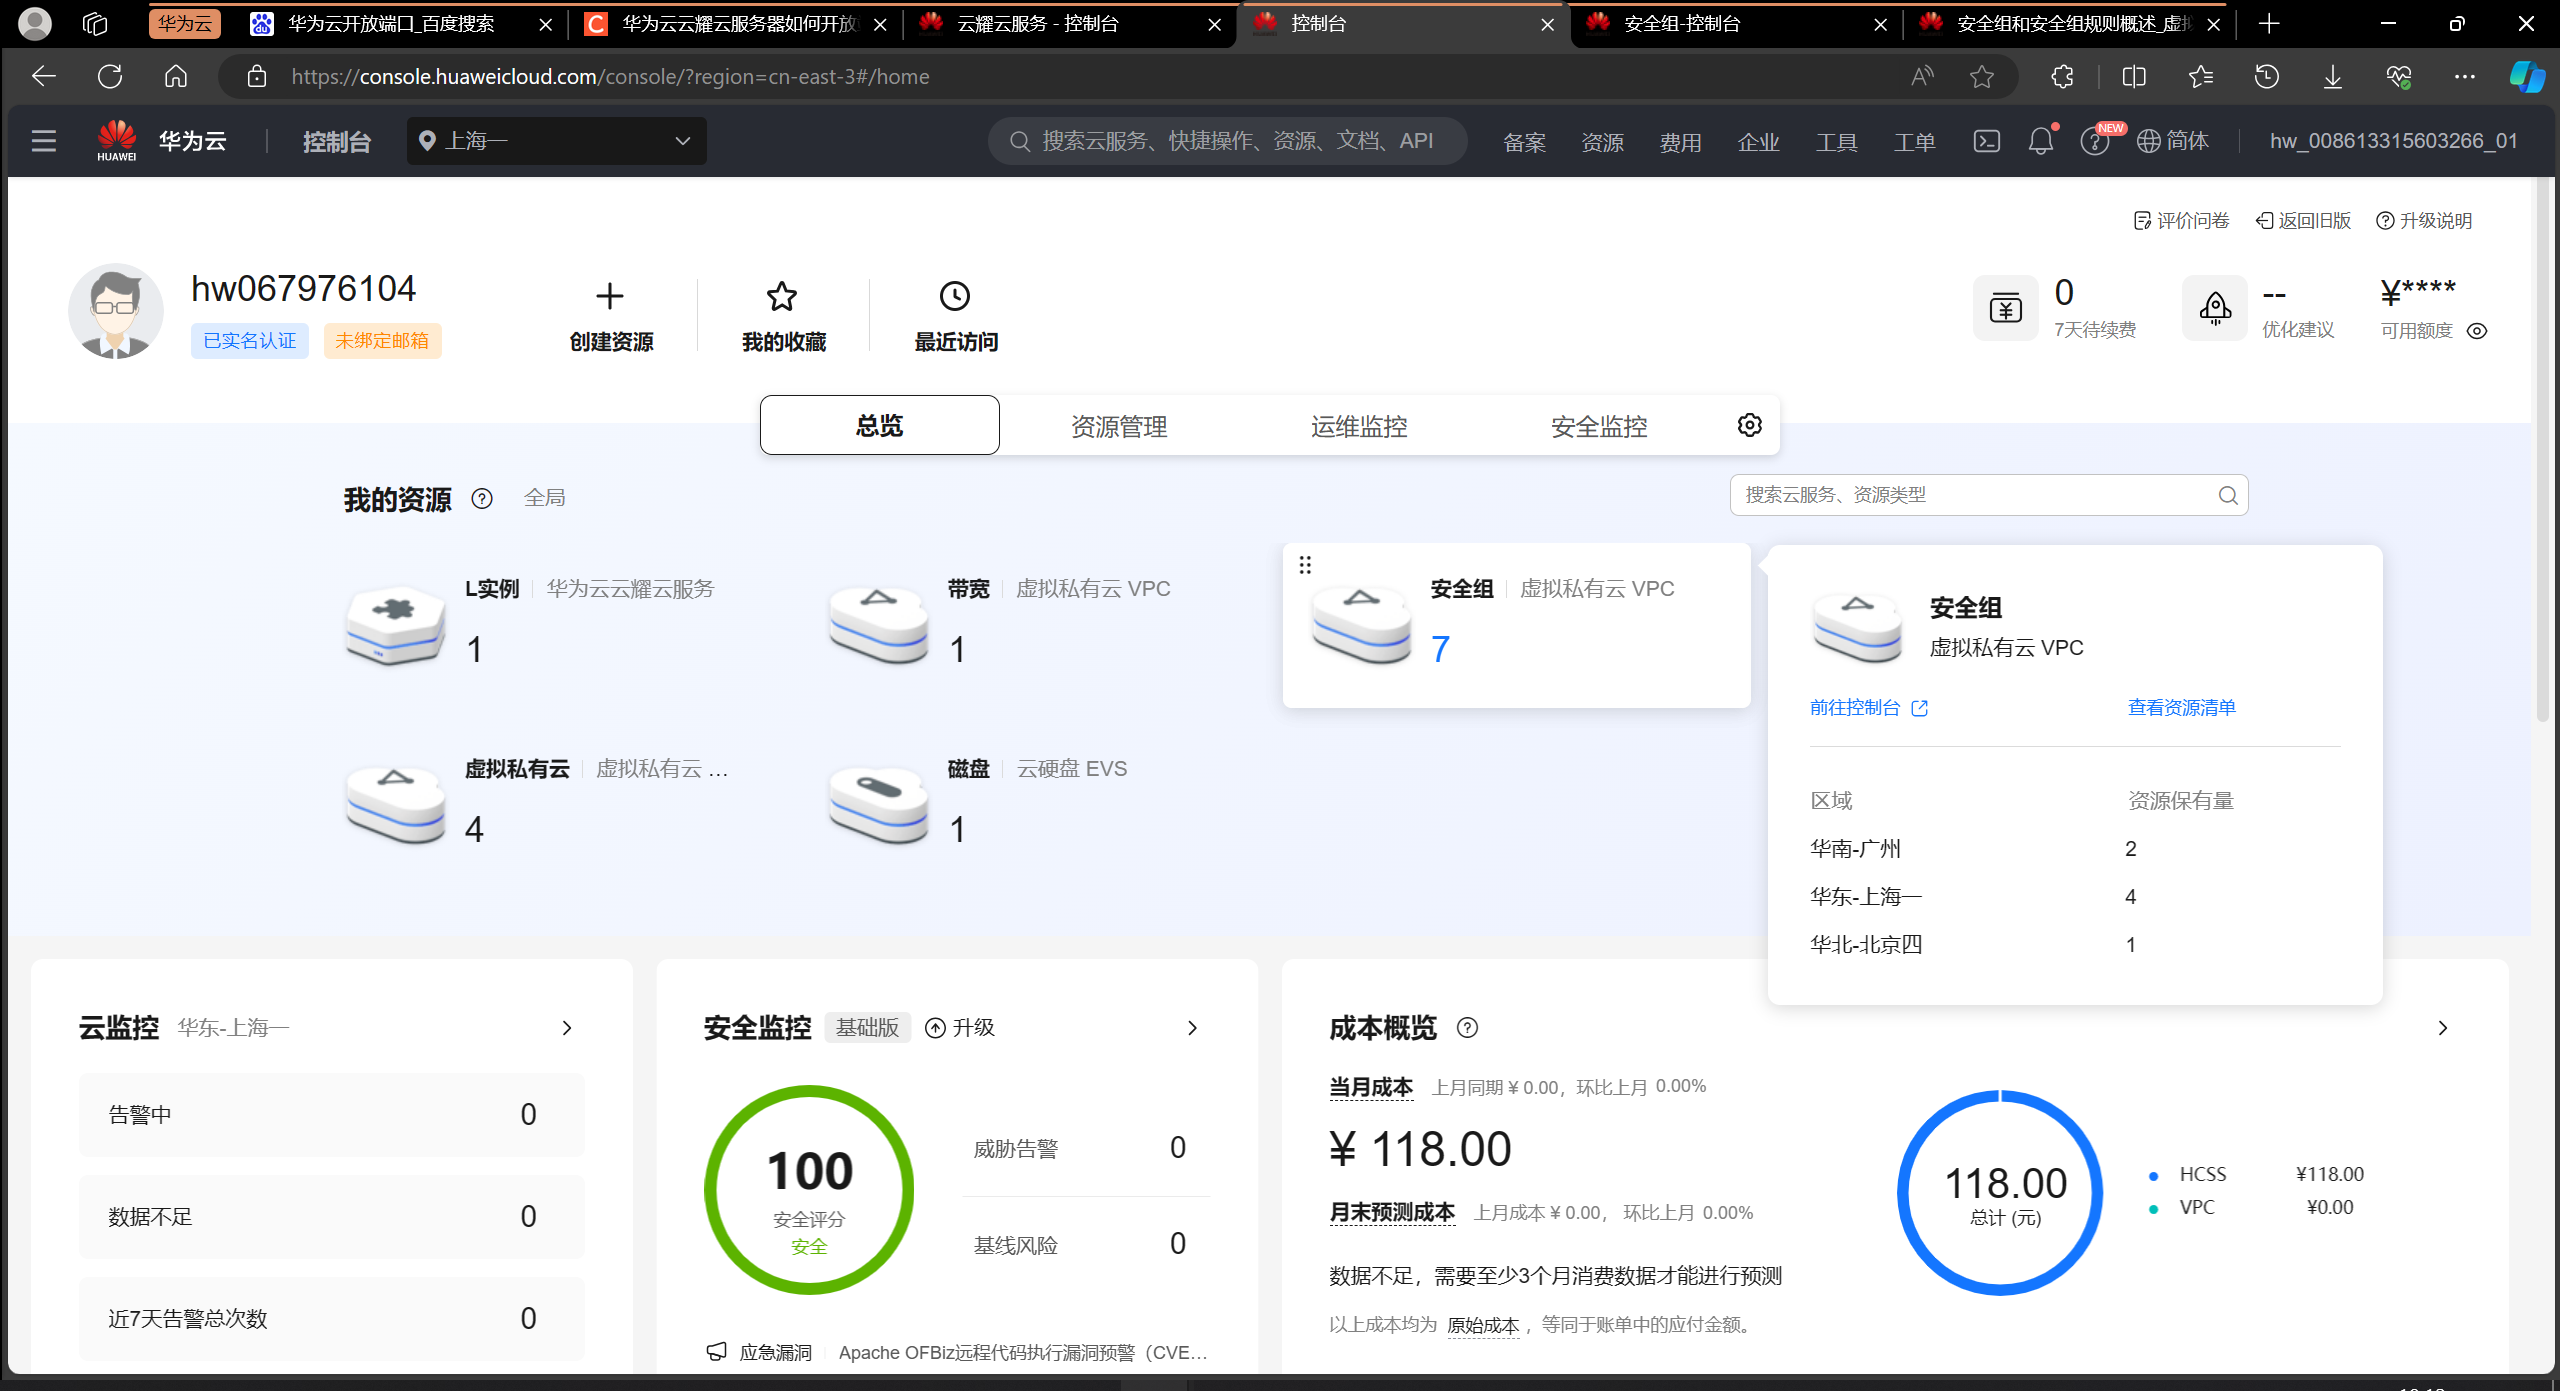The width and height of the screenshot is (2560, 1391).
Task: Switch language via 简体 globe
Action: [x=2173, y=141]
